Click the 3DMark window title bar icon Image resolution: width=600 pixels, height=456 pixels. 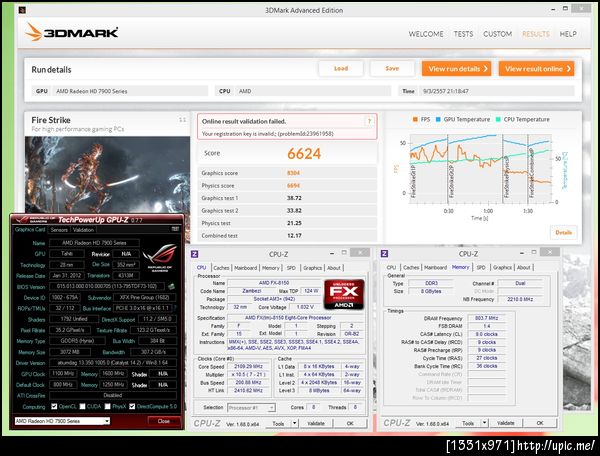tap(22, 10)
